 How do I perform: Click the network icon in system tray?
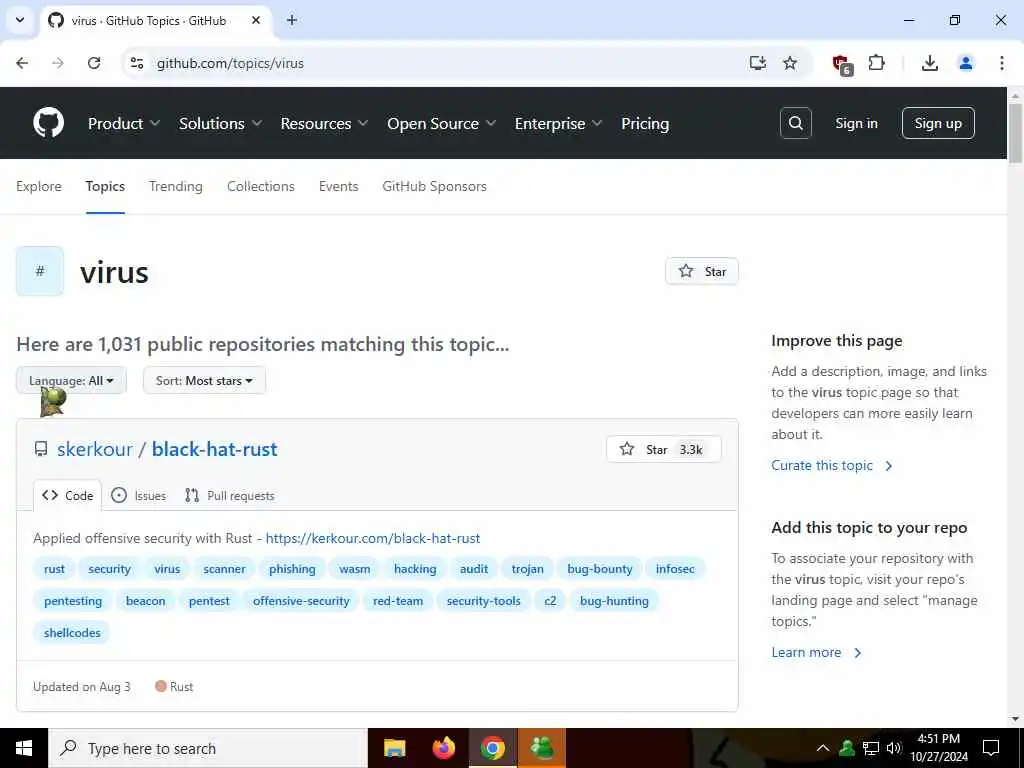(x=871, y=748)
